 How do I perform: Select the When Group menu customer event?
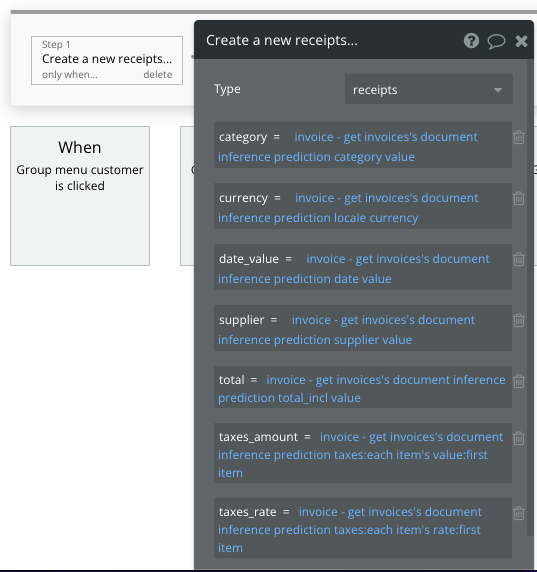[80, 196]
